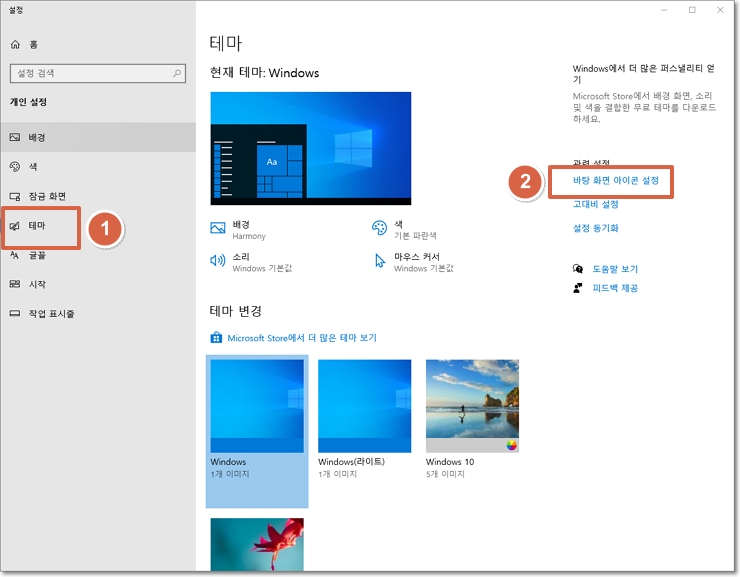Image resolution: width=740 pixels, height=577 pixels.
Task: Click the Home (홈) icon in sidebar
Action: click(x=15, y=44)
